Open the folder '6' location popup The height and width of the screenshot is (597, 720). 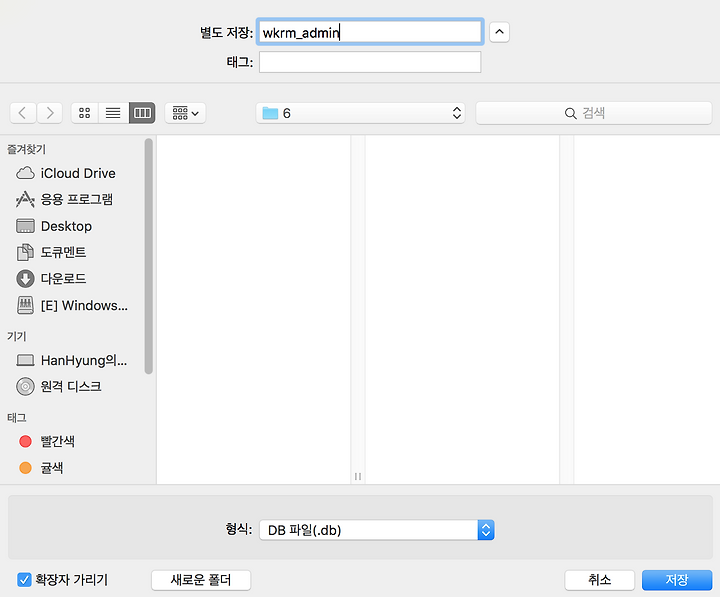[360, 113]
